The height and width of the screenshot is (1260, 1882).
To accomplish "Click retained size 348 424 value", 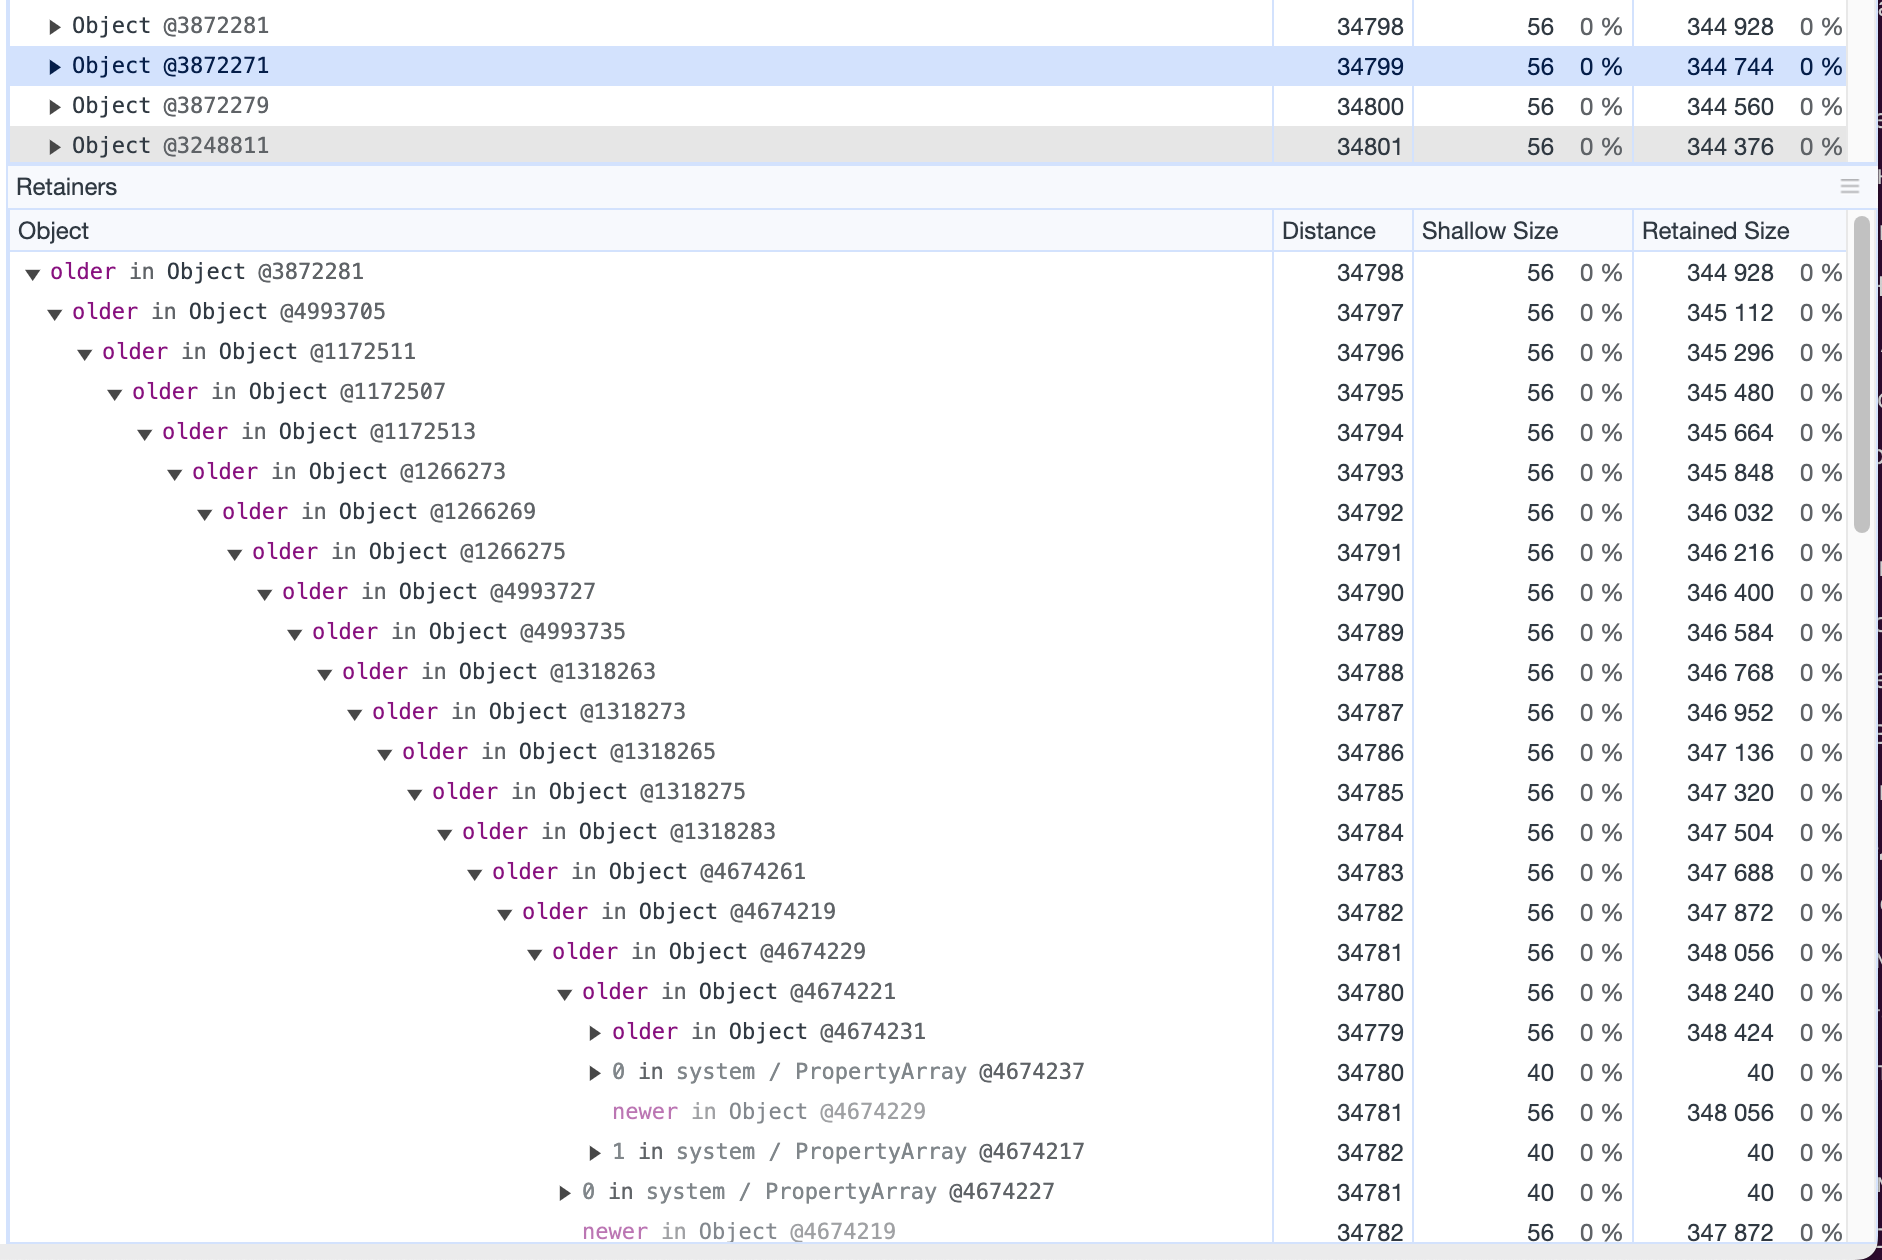I will pyautogui.click(x=1730, y=1033).
